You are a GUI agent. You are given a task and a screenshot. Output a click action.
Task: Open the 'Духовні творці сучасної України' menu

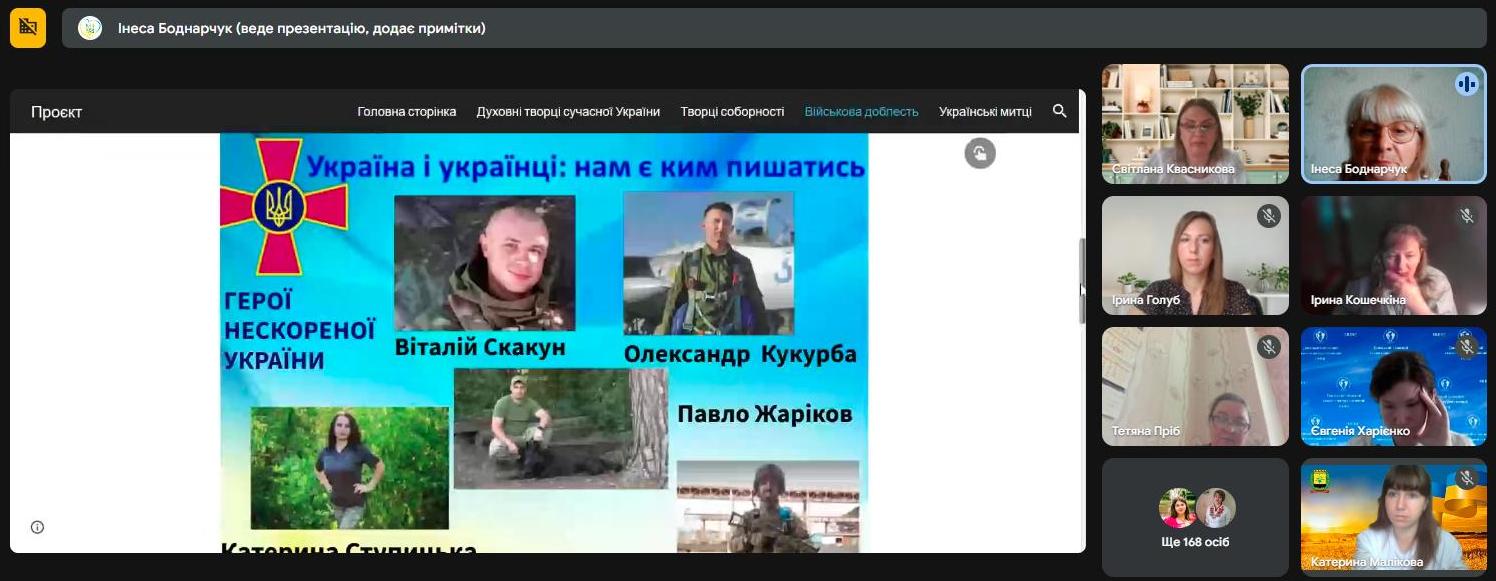pyautogui.click(x=568, y=112)
